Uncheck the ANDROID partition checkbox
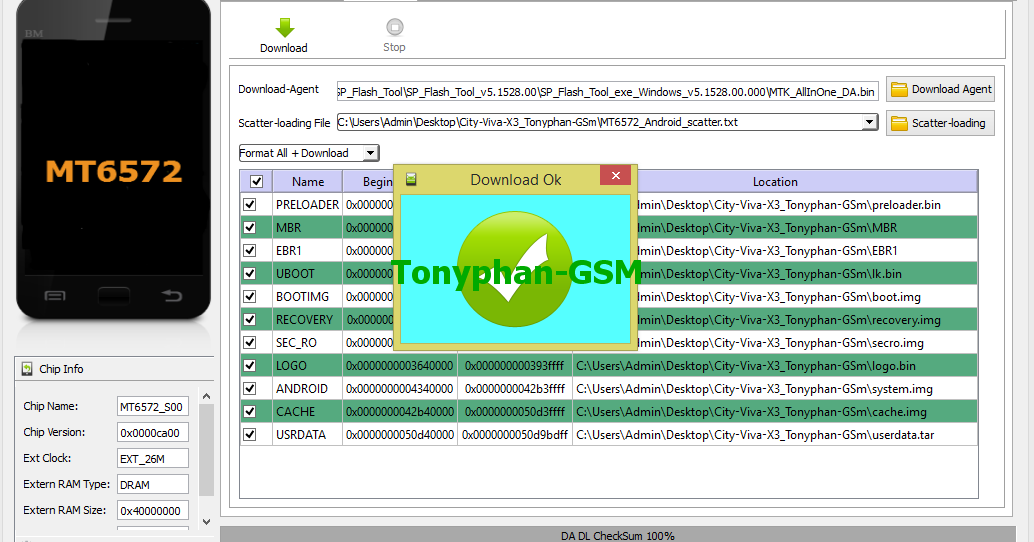1034x542 pixels. (x=249, y=388)
